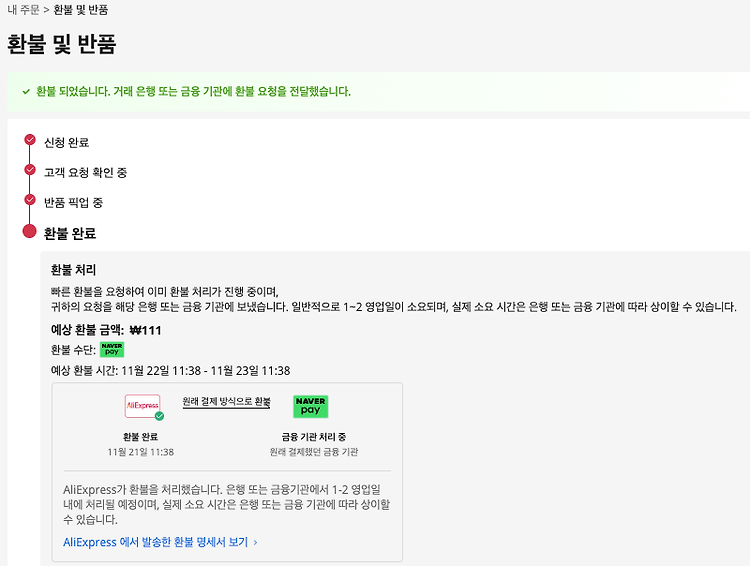The image size is (750, 566).
Task: Click the AliExpress가 환불을 처리했습니다 explanation paragraph
Action: 227,504
